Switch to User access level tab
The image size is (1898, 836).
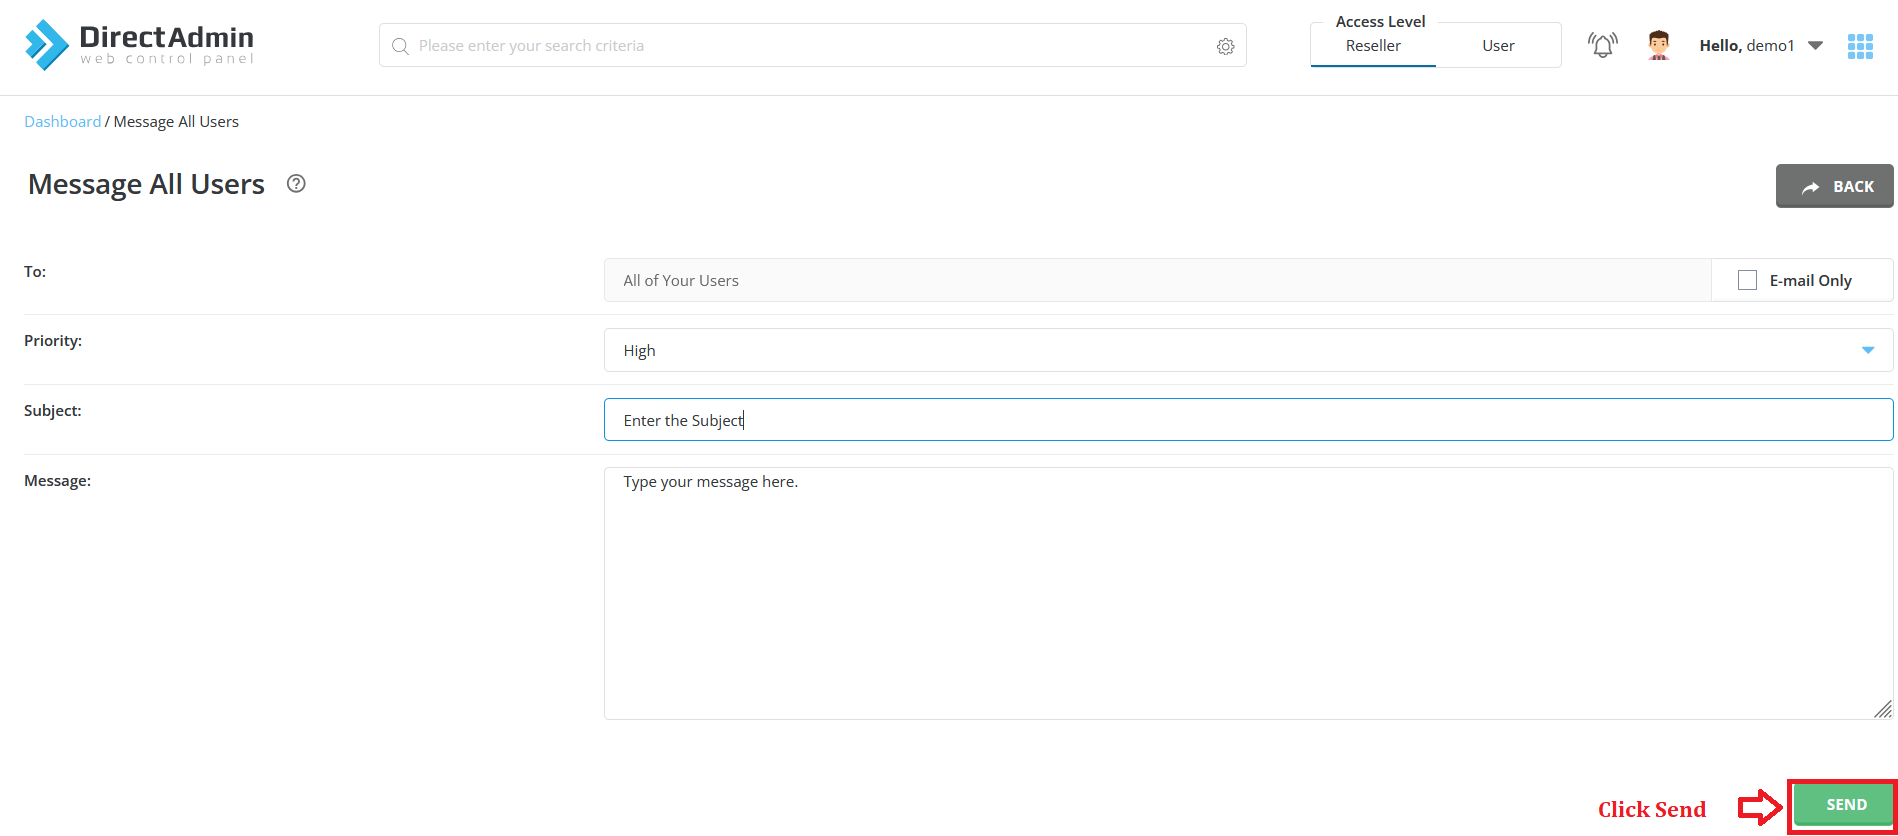tap(1498, 46)
